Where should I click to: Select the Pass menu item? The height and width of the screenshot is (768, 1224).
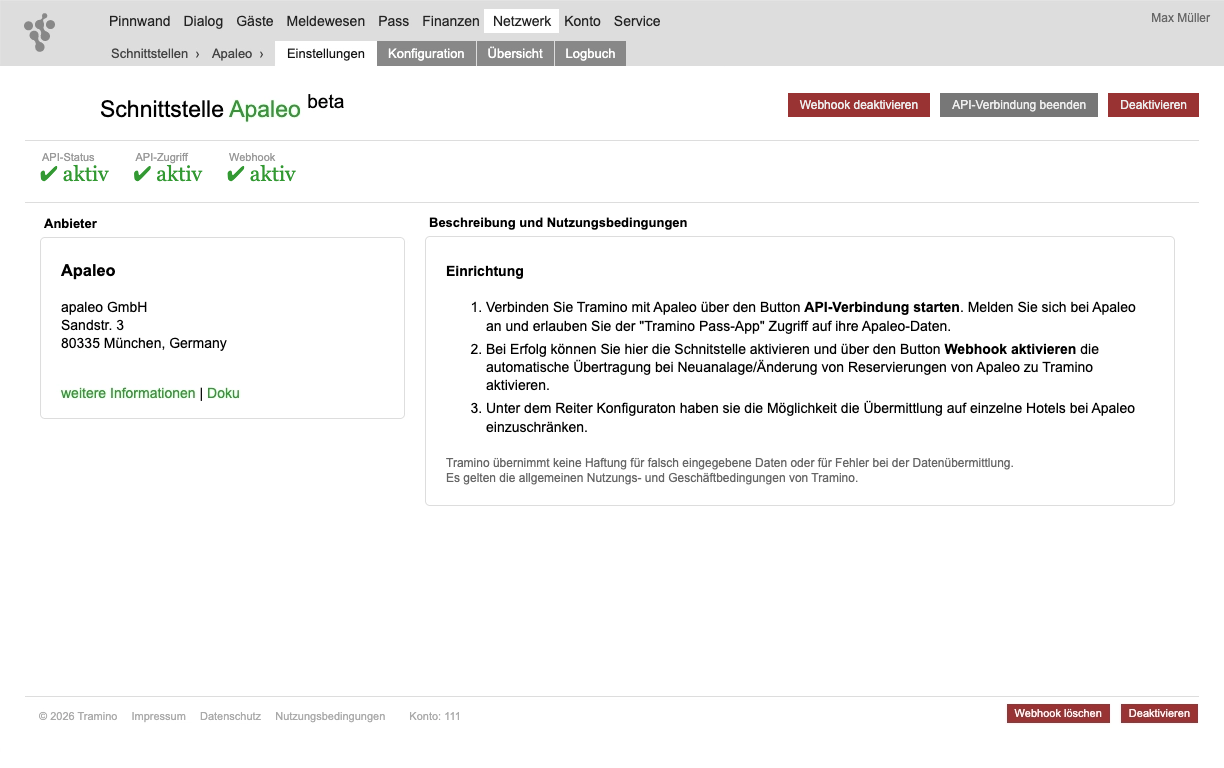[394, 21]
